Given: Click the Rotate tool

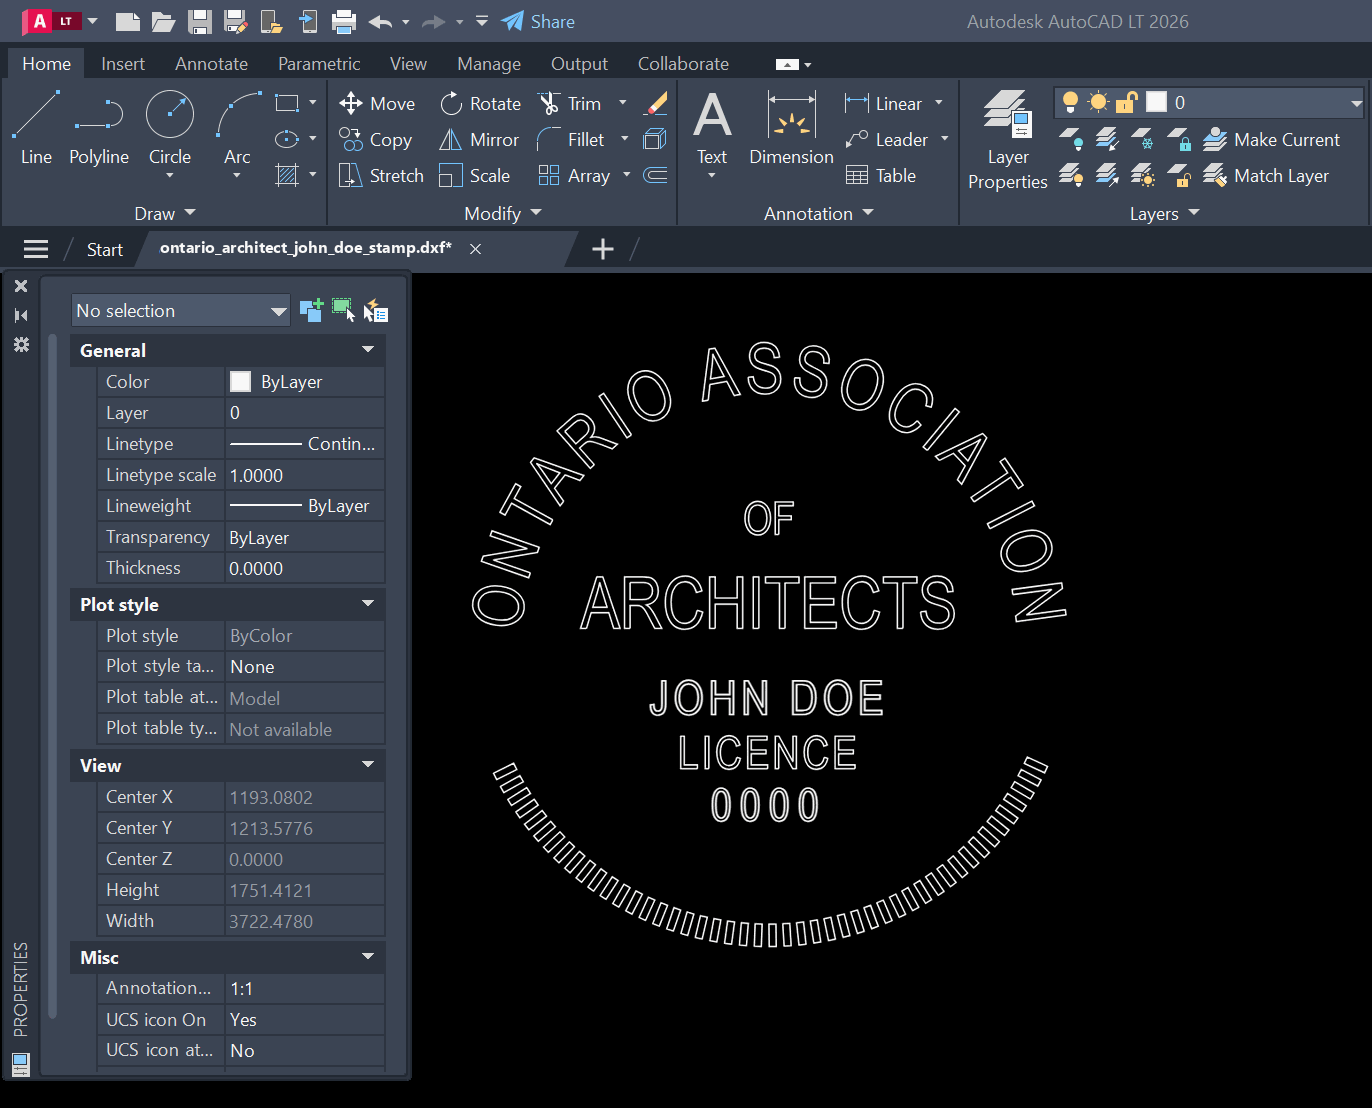Looking at the screenshot, I should pos(481,103).
